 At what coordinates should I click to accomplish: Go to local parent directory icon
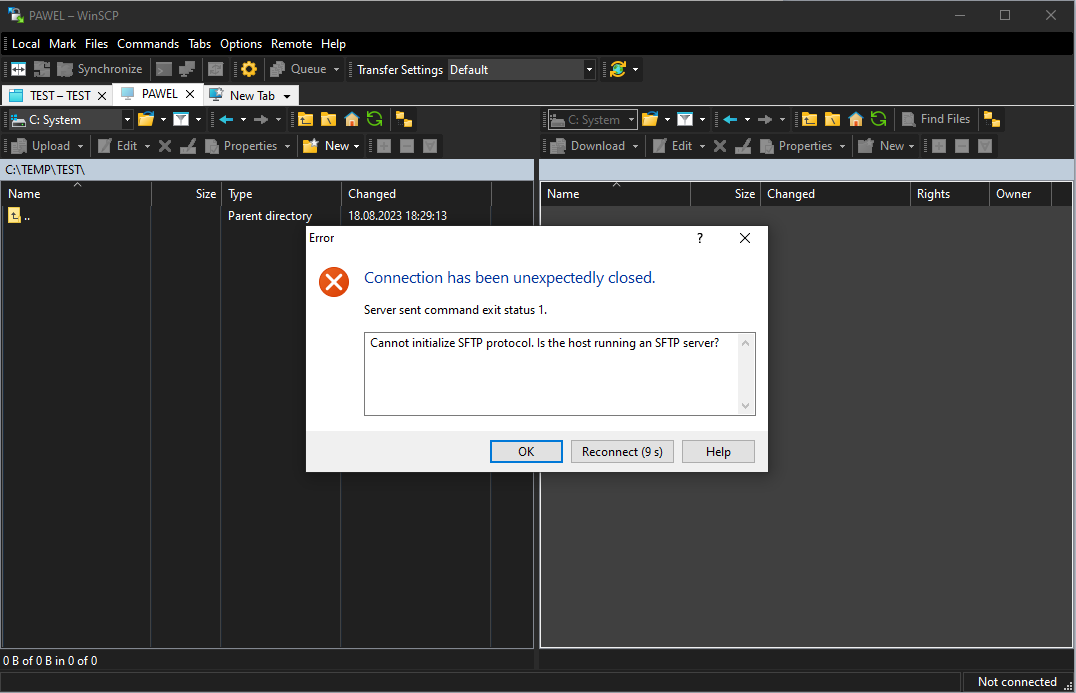305,120
